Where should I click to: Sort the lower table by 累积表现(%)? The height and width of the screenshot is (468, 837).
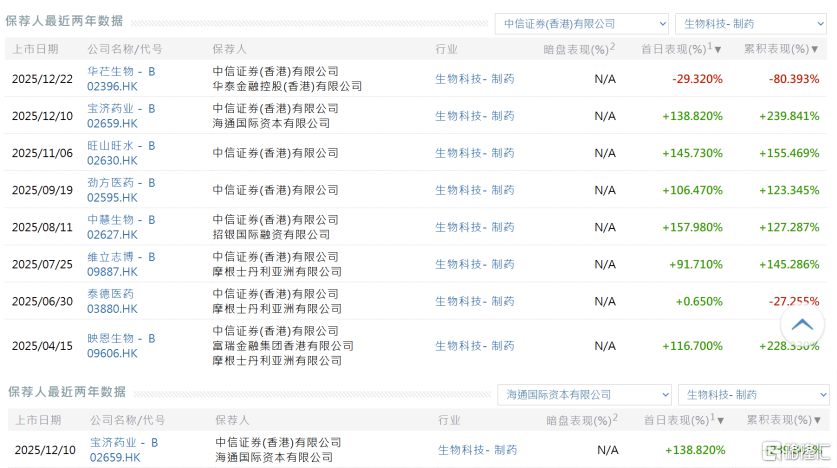point(784,420)
